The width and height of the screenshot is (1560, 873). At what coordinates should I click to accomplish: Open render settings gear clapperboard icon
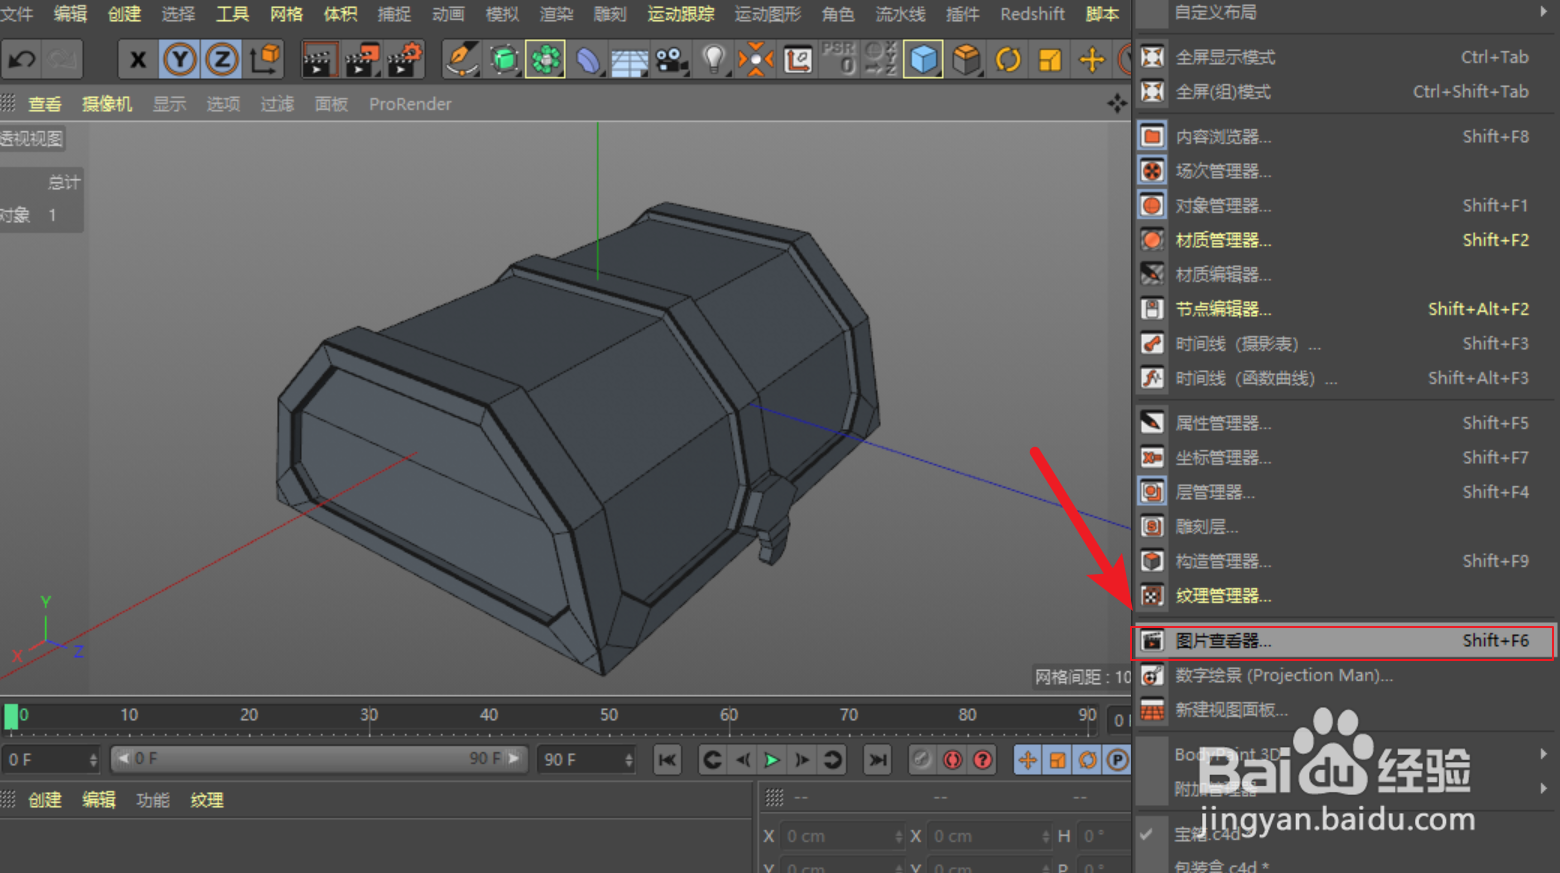pos(405,60)
